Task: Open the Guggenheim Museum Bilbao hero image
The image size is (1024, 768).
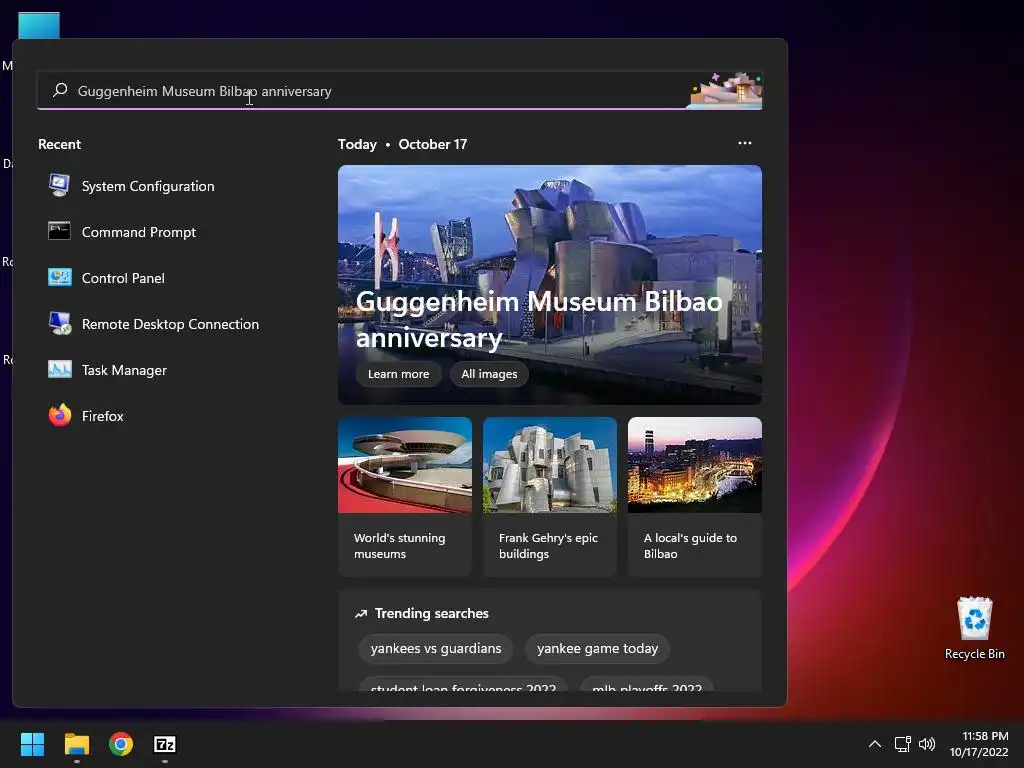Action: [549, 284]
